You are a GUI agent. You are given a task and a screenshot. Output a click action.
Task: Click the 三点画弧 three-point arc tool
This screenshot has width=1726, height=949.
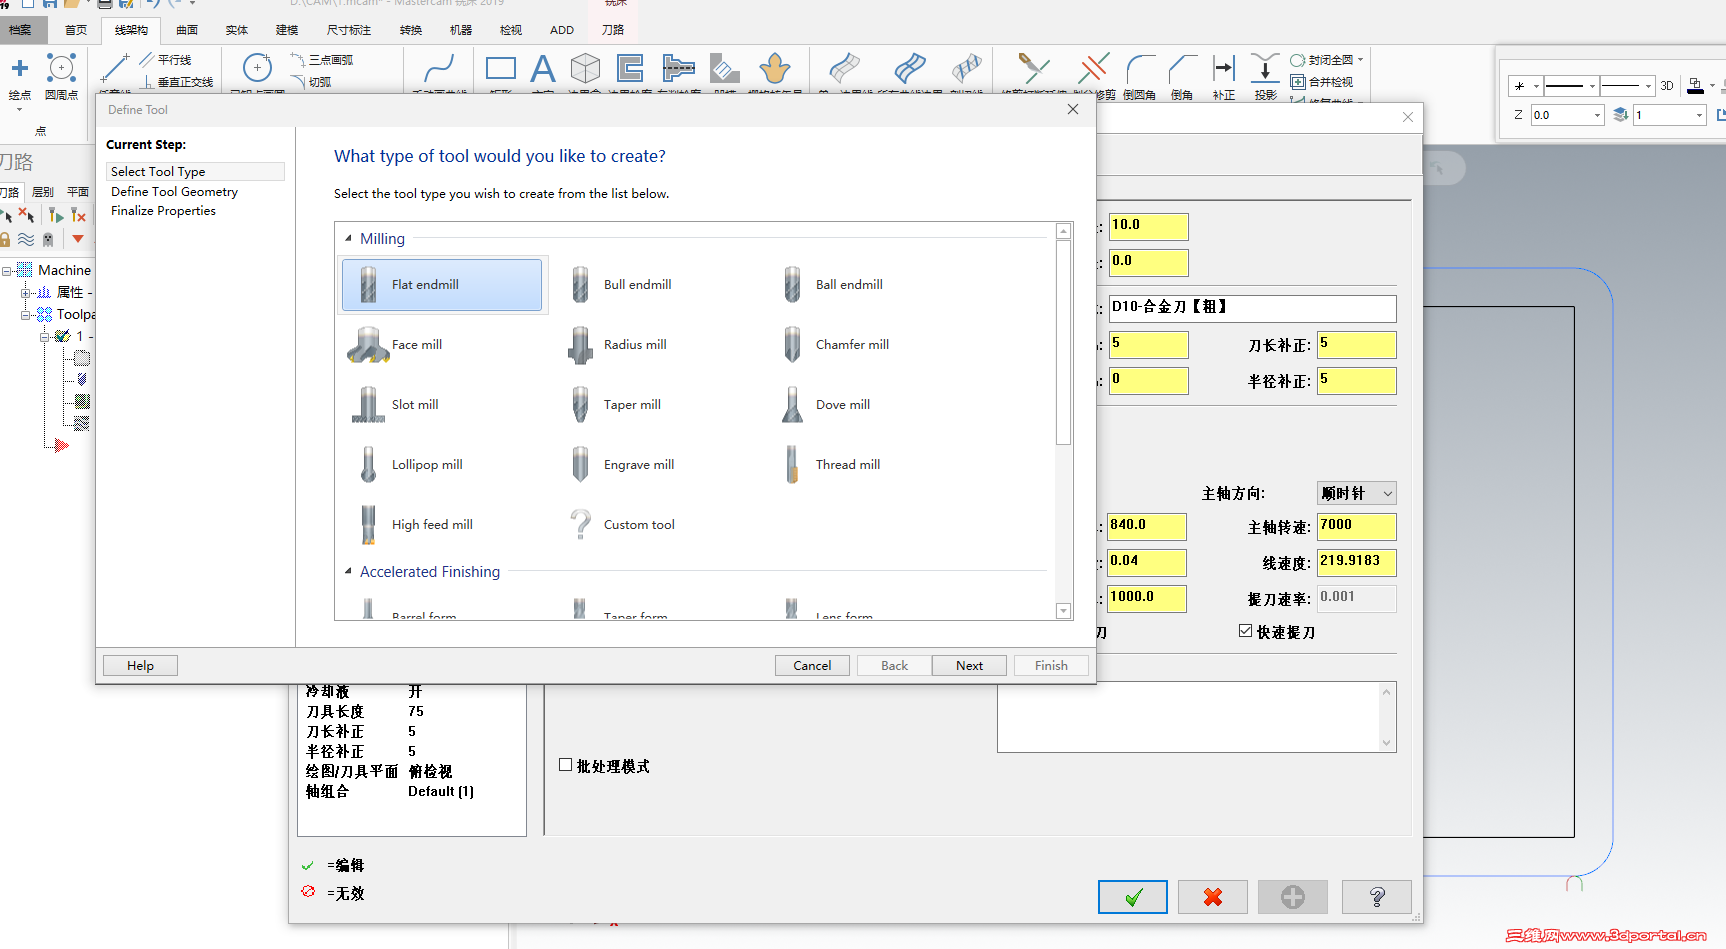(322, 60)
